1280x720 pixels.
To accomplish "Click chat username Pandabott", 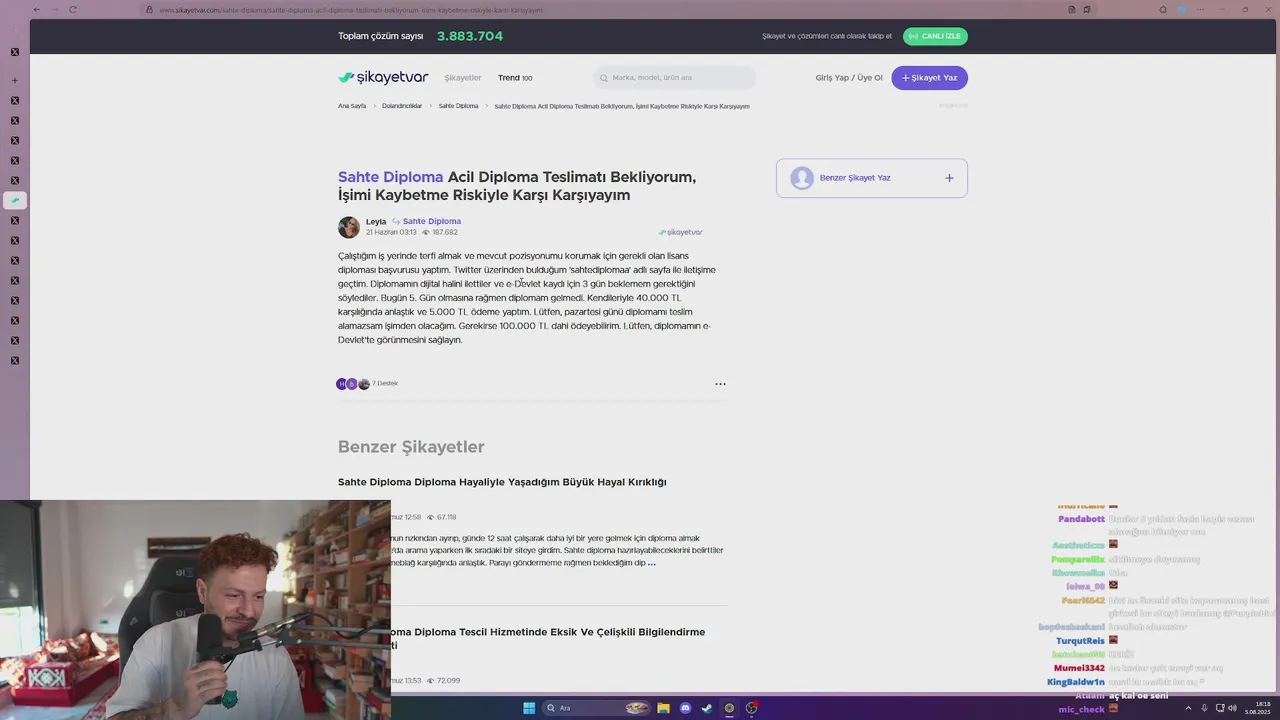I will [x=1081, y=519].
